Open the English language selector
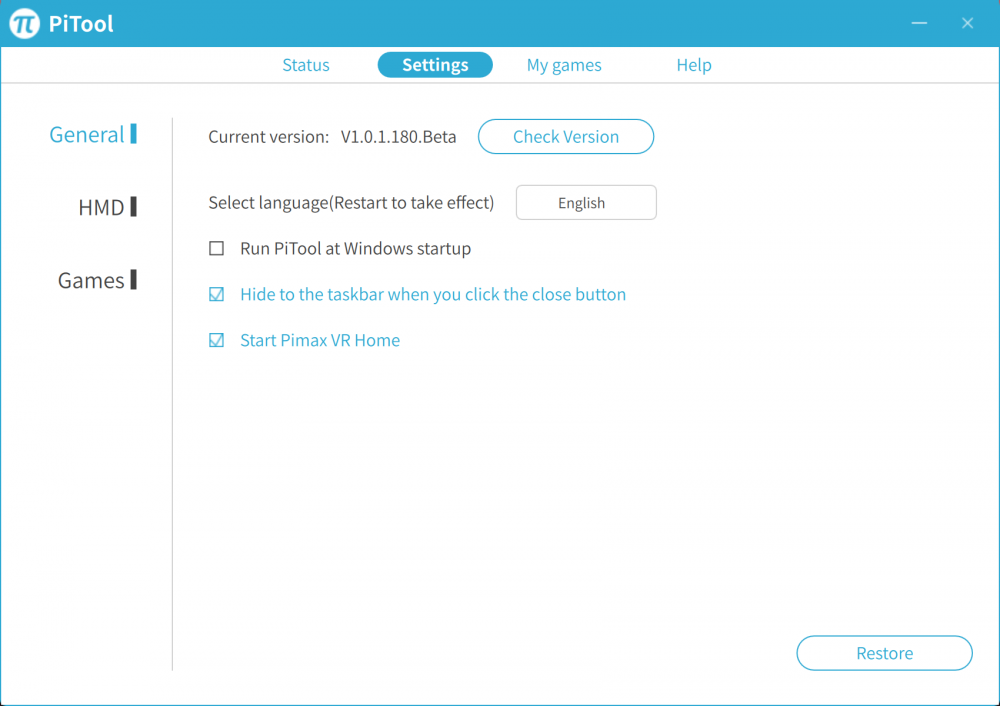1000x706 pixels. coord(585,202)
